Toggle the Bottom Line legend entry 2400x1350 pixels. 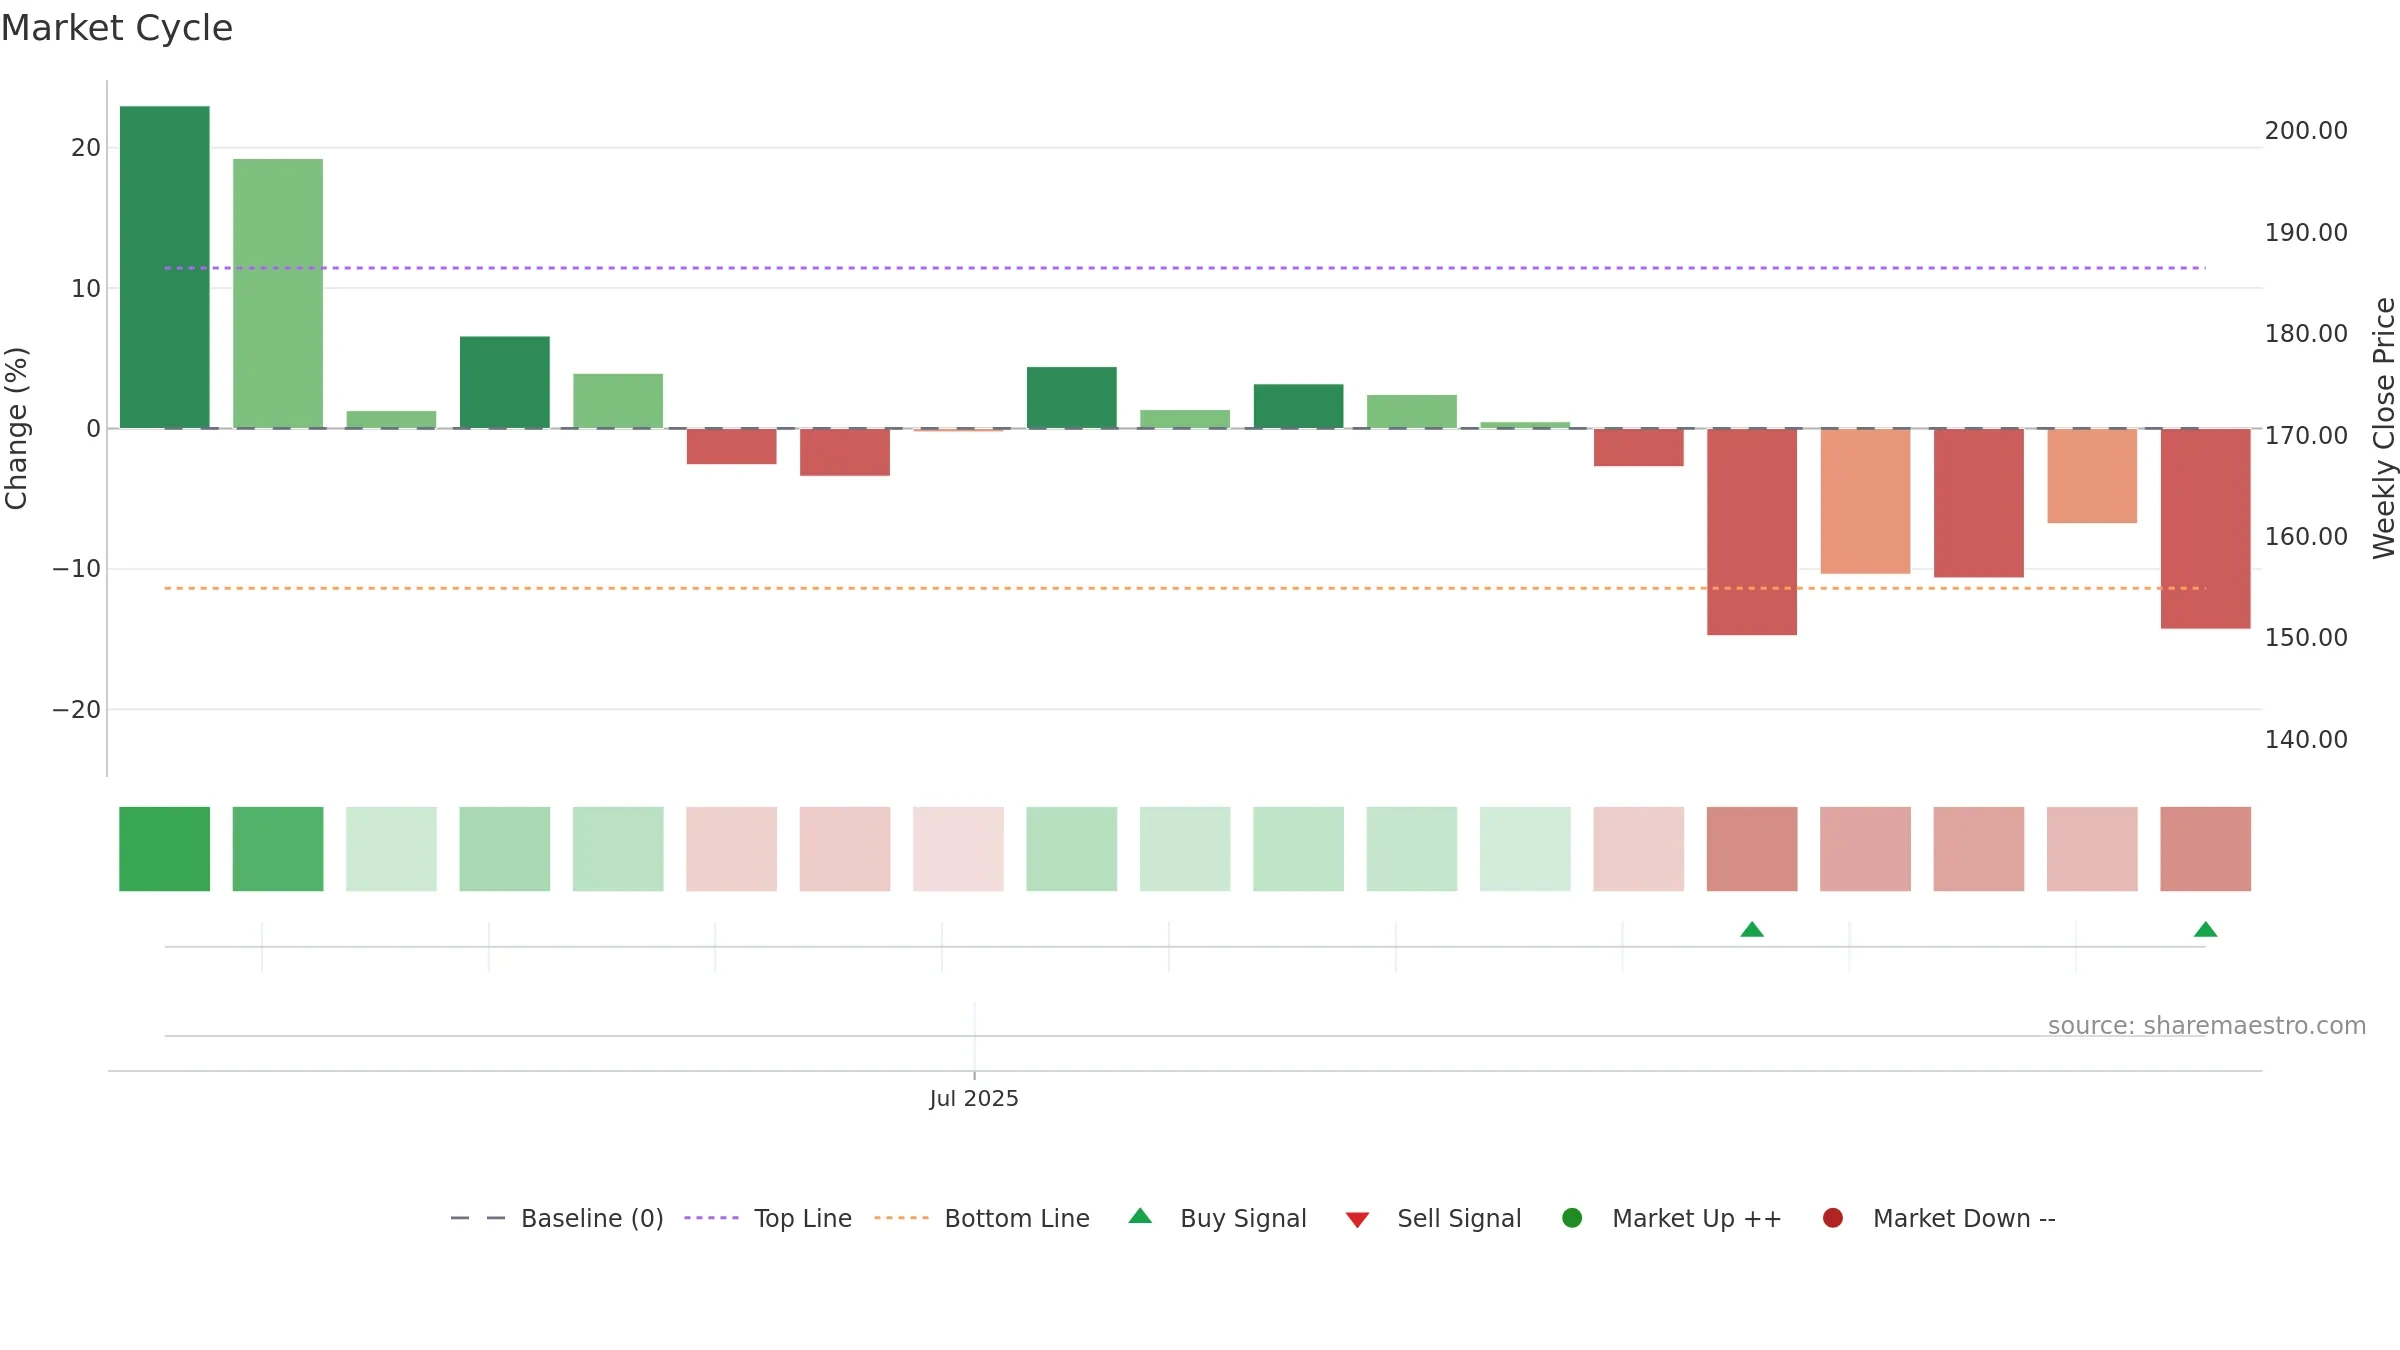(982, 1218)
